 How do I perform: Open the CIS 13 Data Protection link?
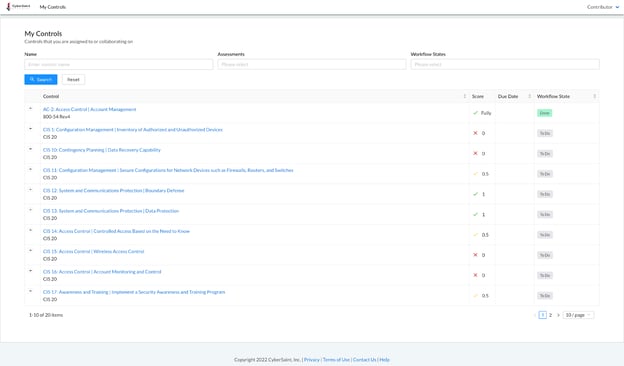click(x=111, y=211)
